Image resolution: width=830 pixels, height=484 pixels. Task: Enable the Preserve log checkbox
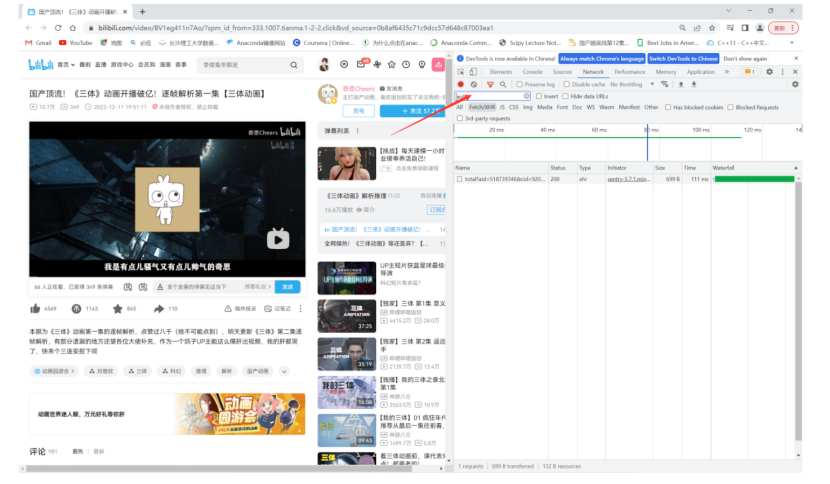[519, 84]
